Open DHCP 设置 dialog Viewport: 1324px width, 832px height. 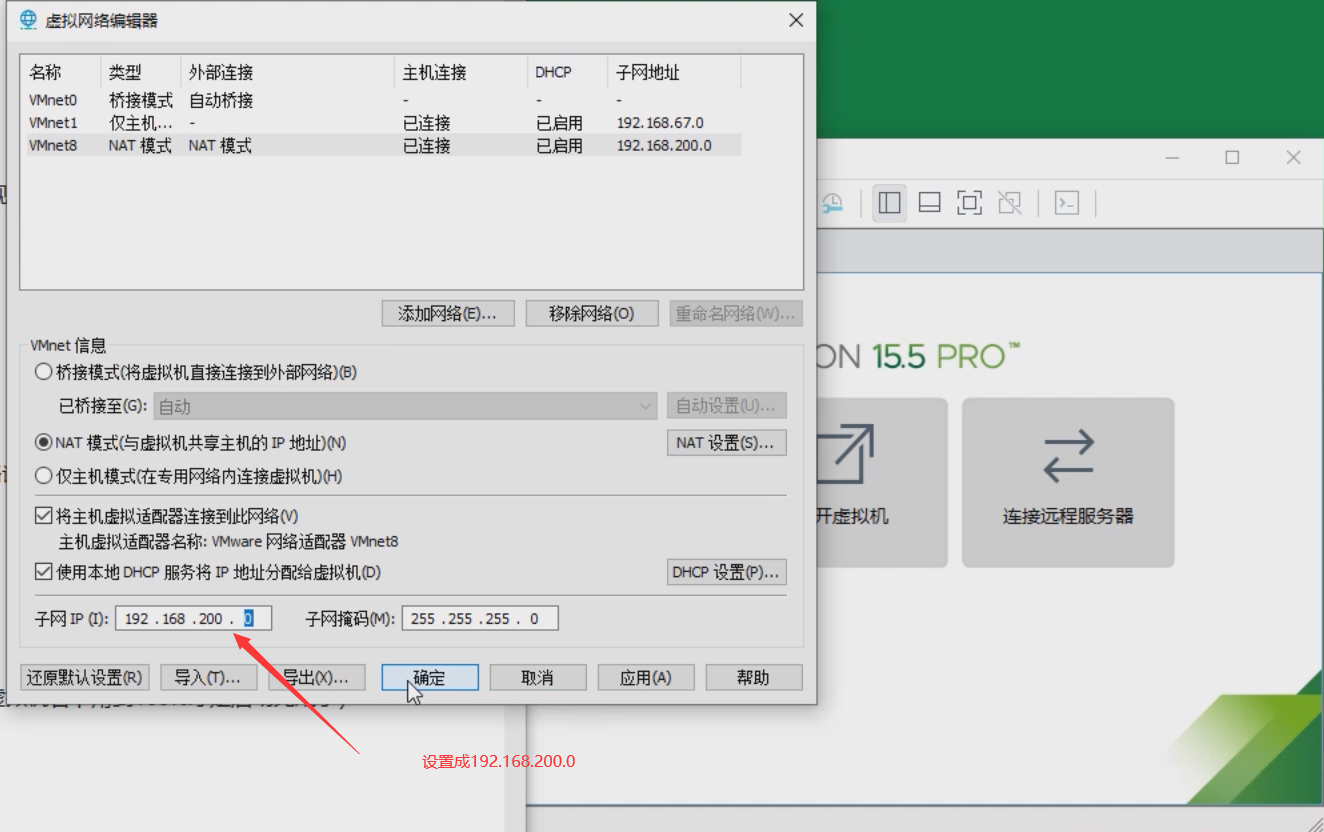coord(726,572)
